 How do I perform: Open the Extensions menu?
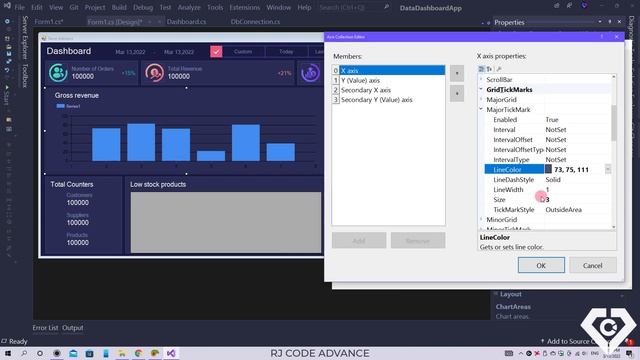pos(244,7)
